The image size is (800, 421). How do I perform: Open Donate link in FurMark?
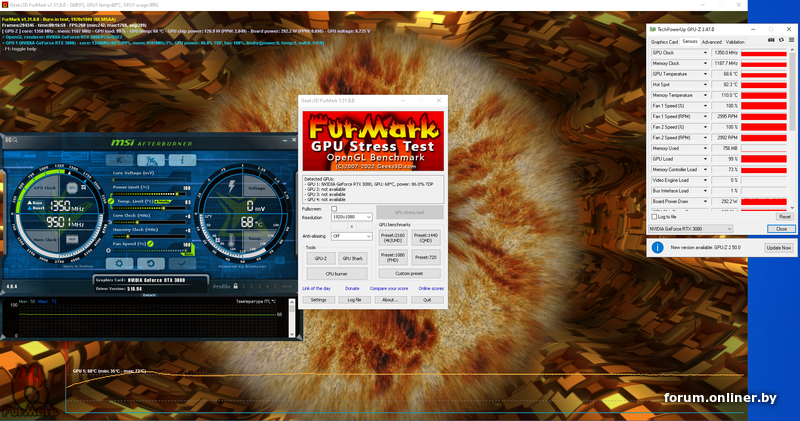[352, 288]
